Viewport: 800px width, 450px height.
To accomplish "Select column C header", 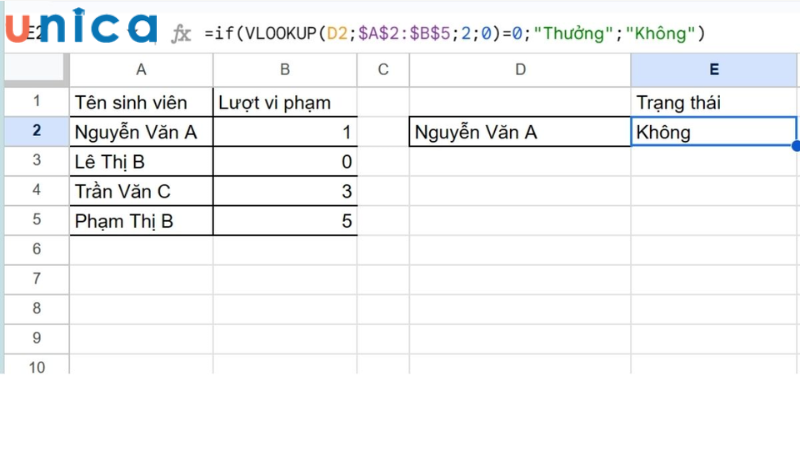I will [383, 69].
